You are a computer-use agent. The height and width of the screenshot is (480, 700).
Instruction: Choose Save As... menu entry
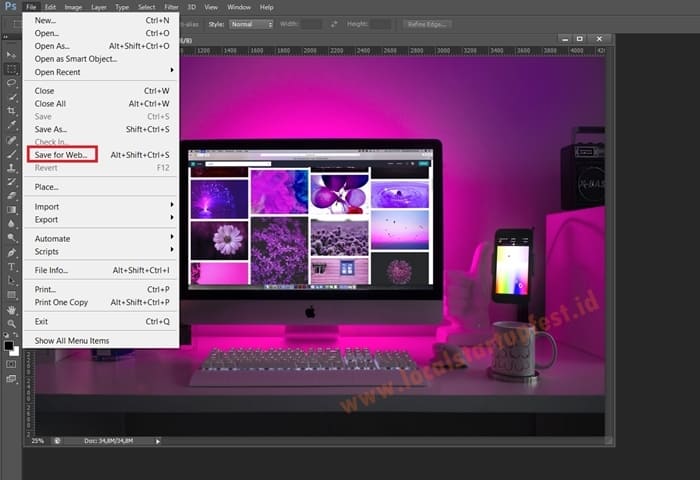coord(101,129)
